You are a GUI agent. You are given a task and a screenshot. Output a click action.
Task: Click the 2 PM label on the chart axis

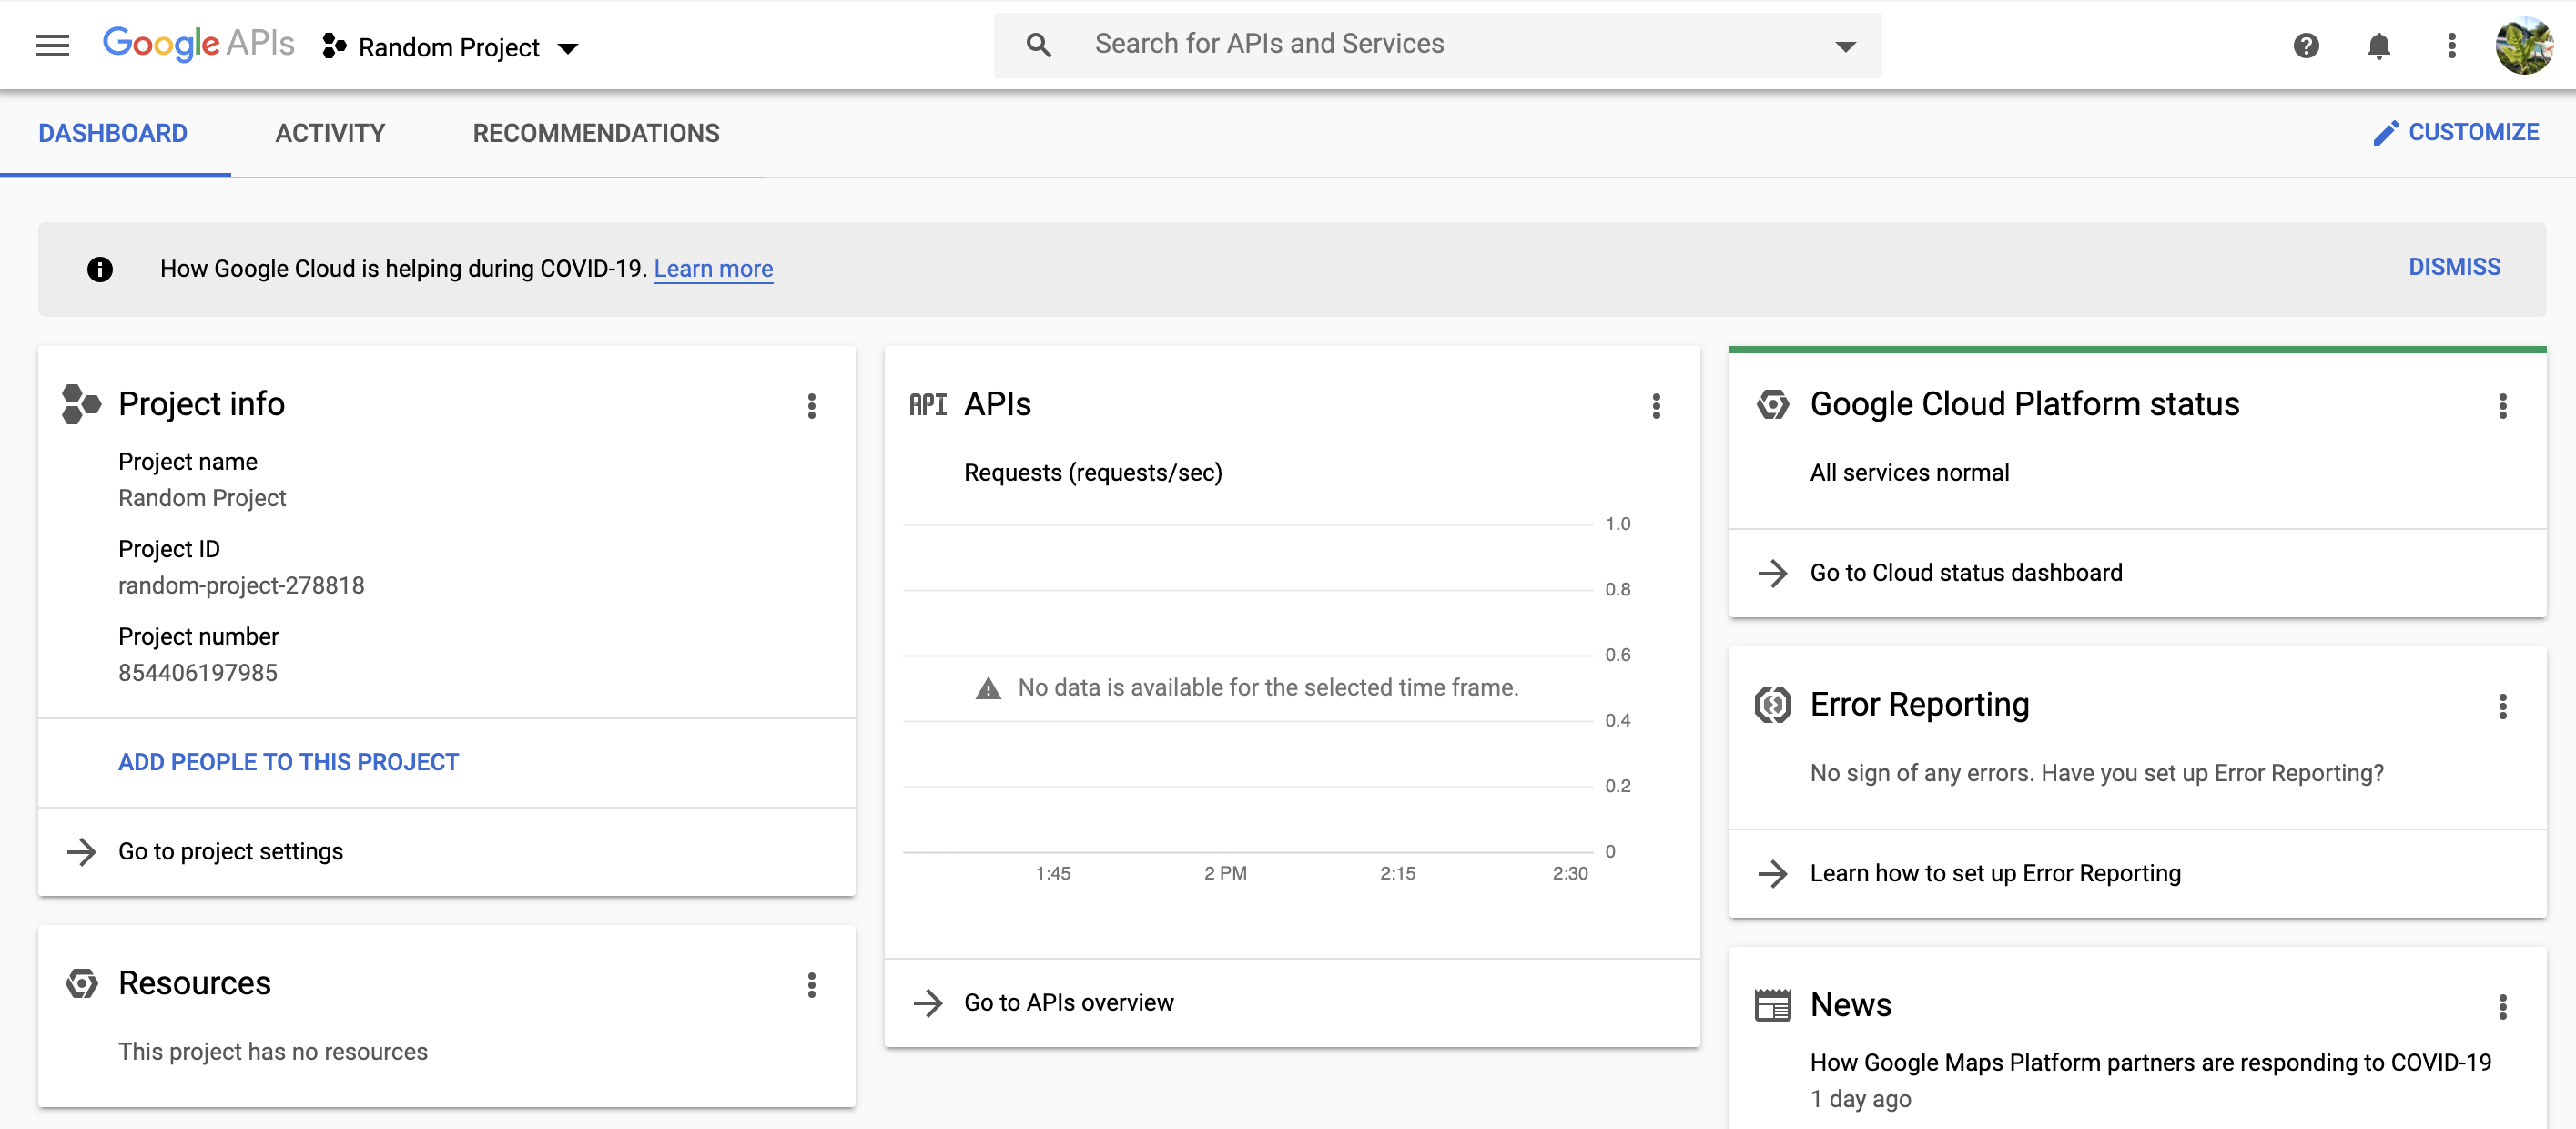tap(1225, 873)
